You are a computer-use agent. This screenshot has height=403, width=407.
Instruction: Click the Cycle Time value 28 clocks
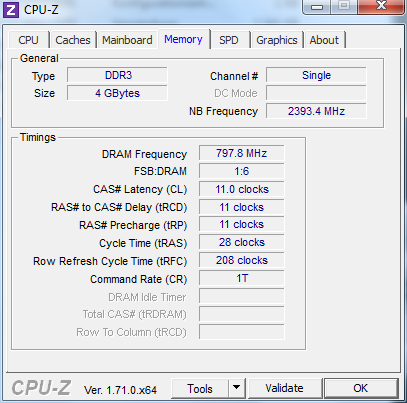pyautogui.click(x=242, y=242)
